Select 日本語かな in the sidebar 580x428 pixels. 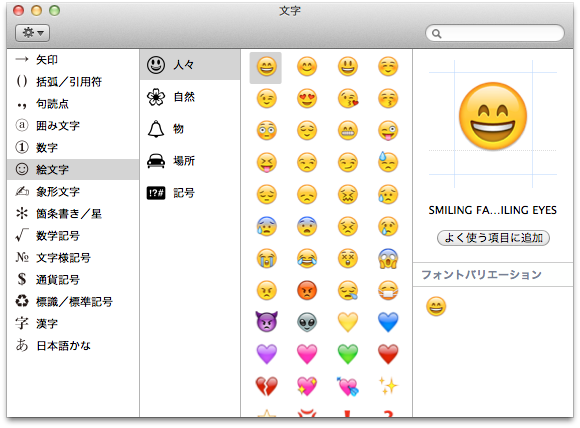pyautogui.click(x=73, y=346)
